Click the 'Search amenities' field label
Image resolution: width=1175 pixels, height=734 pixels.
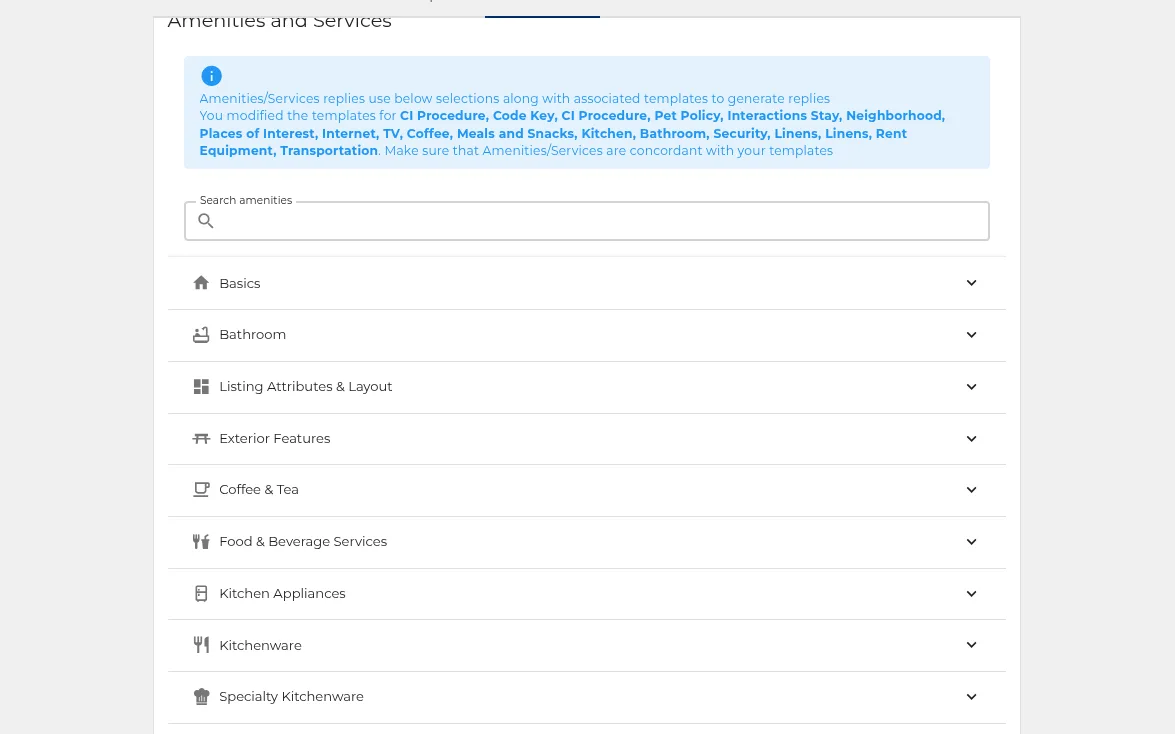[x=246, y=200]
